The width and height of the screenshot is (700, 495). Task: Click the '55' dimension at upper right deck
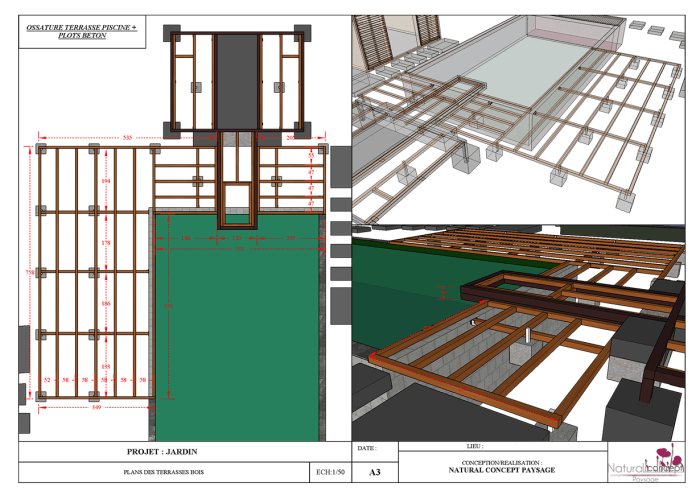311,155
